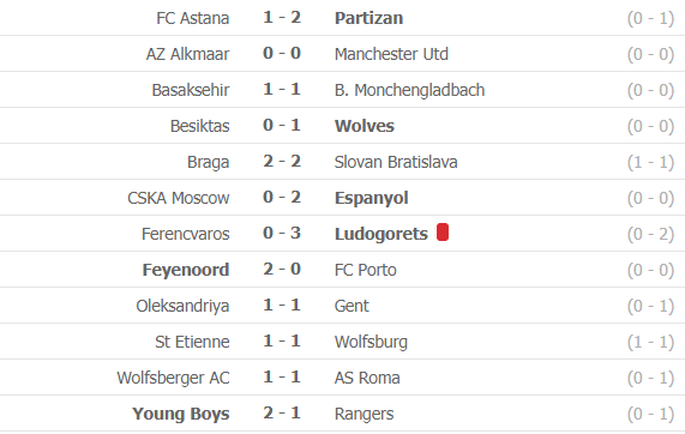Image resolution: width=685 pixels, height=434 pixels.
Task: Open the Feyenoord team link
Action: point(186,270)
